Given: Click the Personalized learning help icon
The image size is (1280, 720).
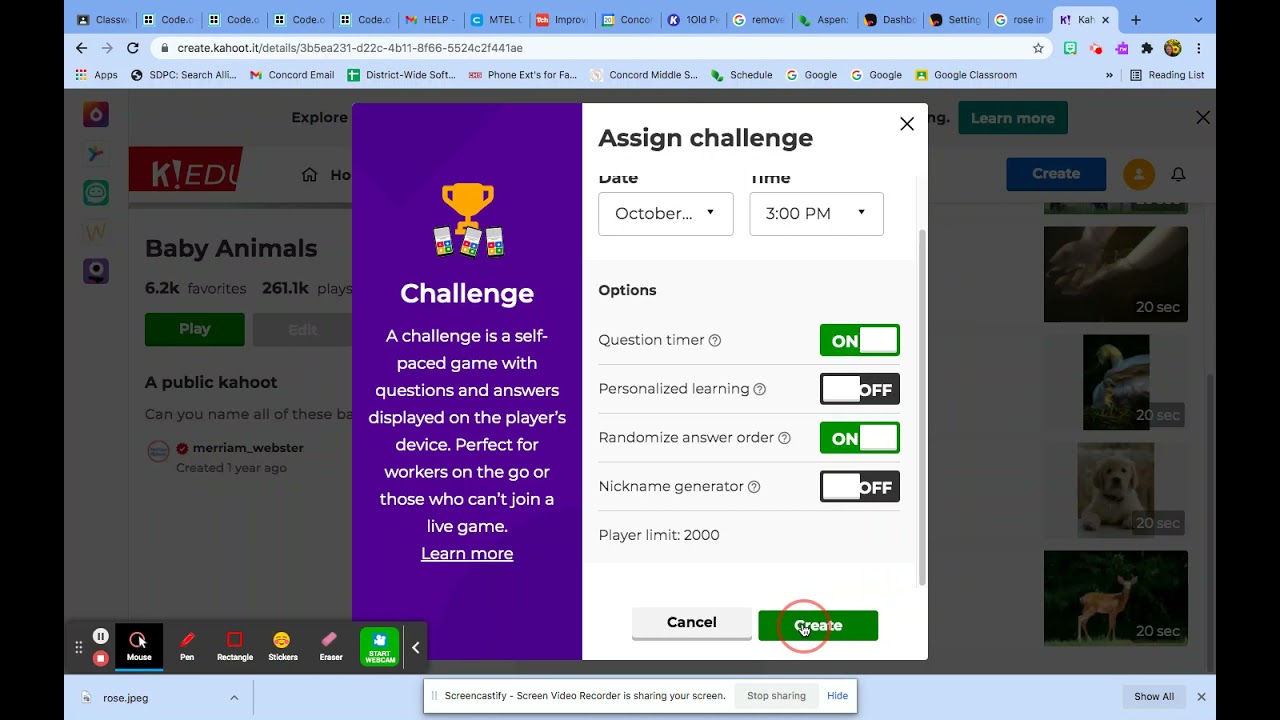Looking at the screenshot, I should 760,389.
